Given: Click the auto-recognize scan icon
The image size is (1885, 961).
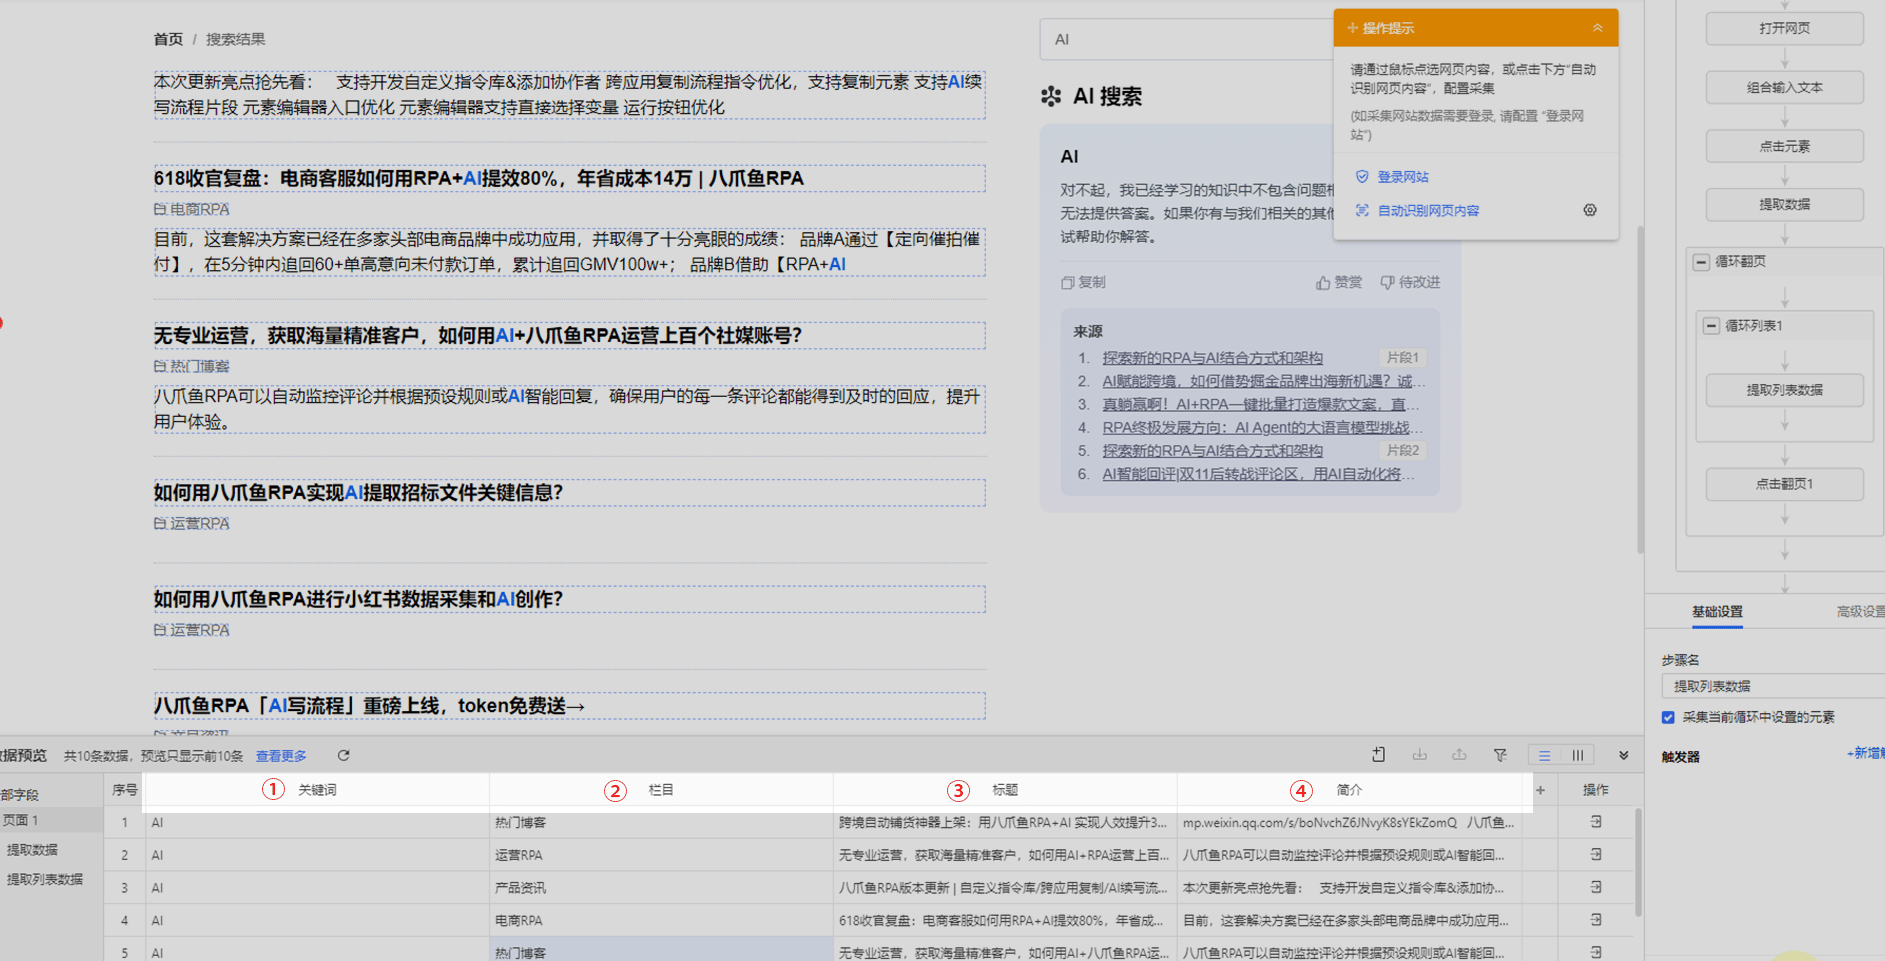Looking at the screenshot, I should (1362, 211).
